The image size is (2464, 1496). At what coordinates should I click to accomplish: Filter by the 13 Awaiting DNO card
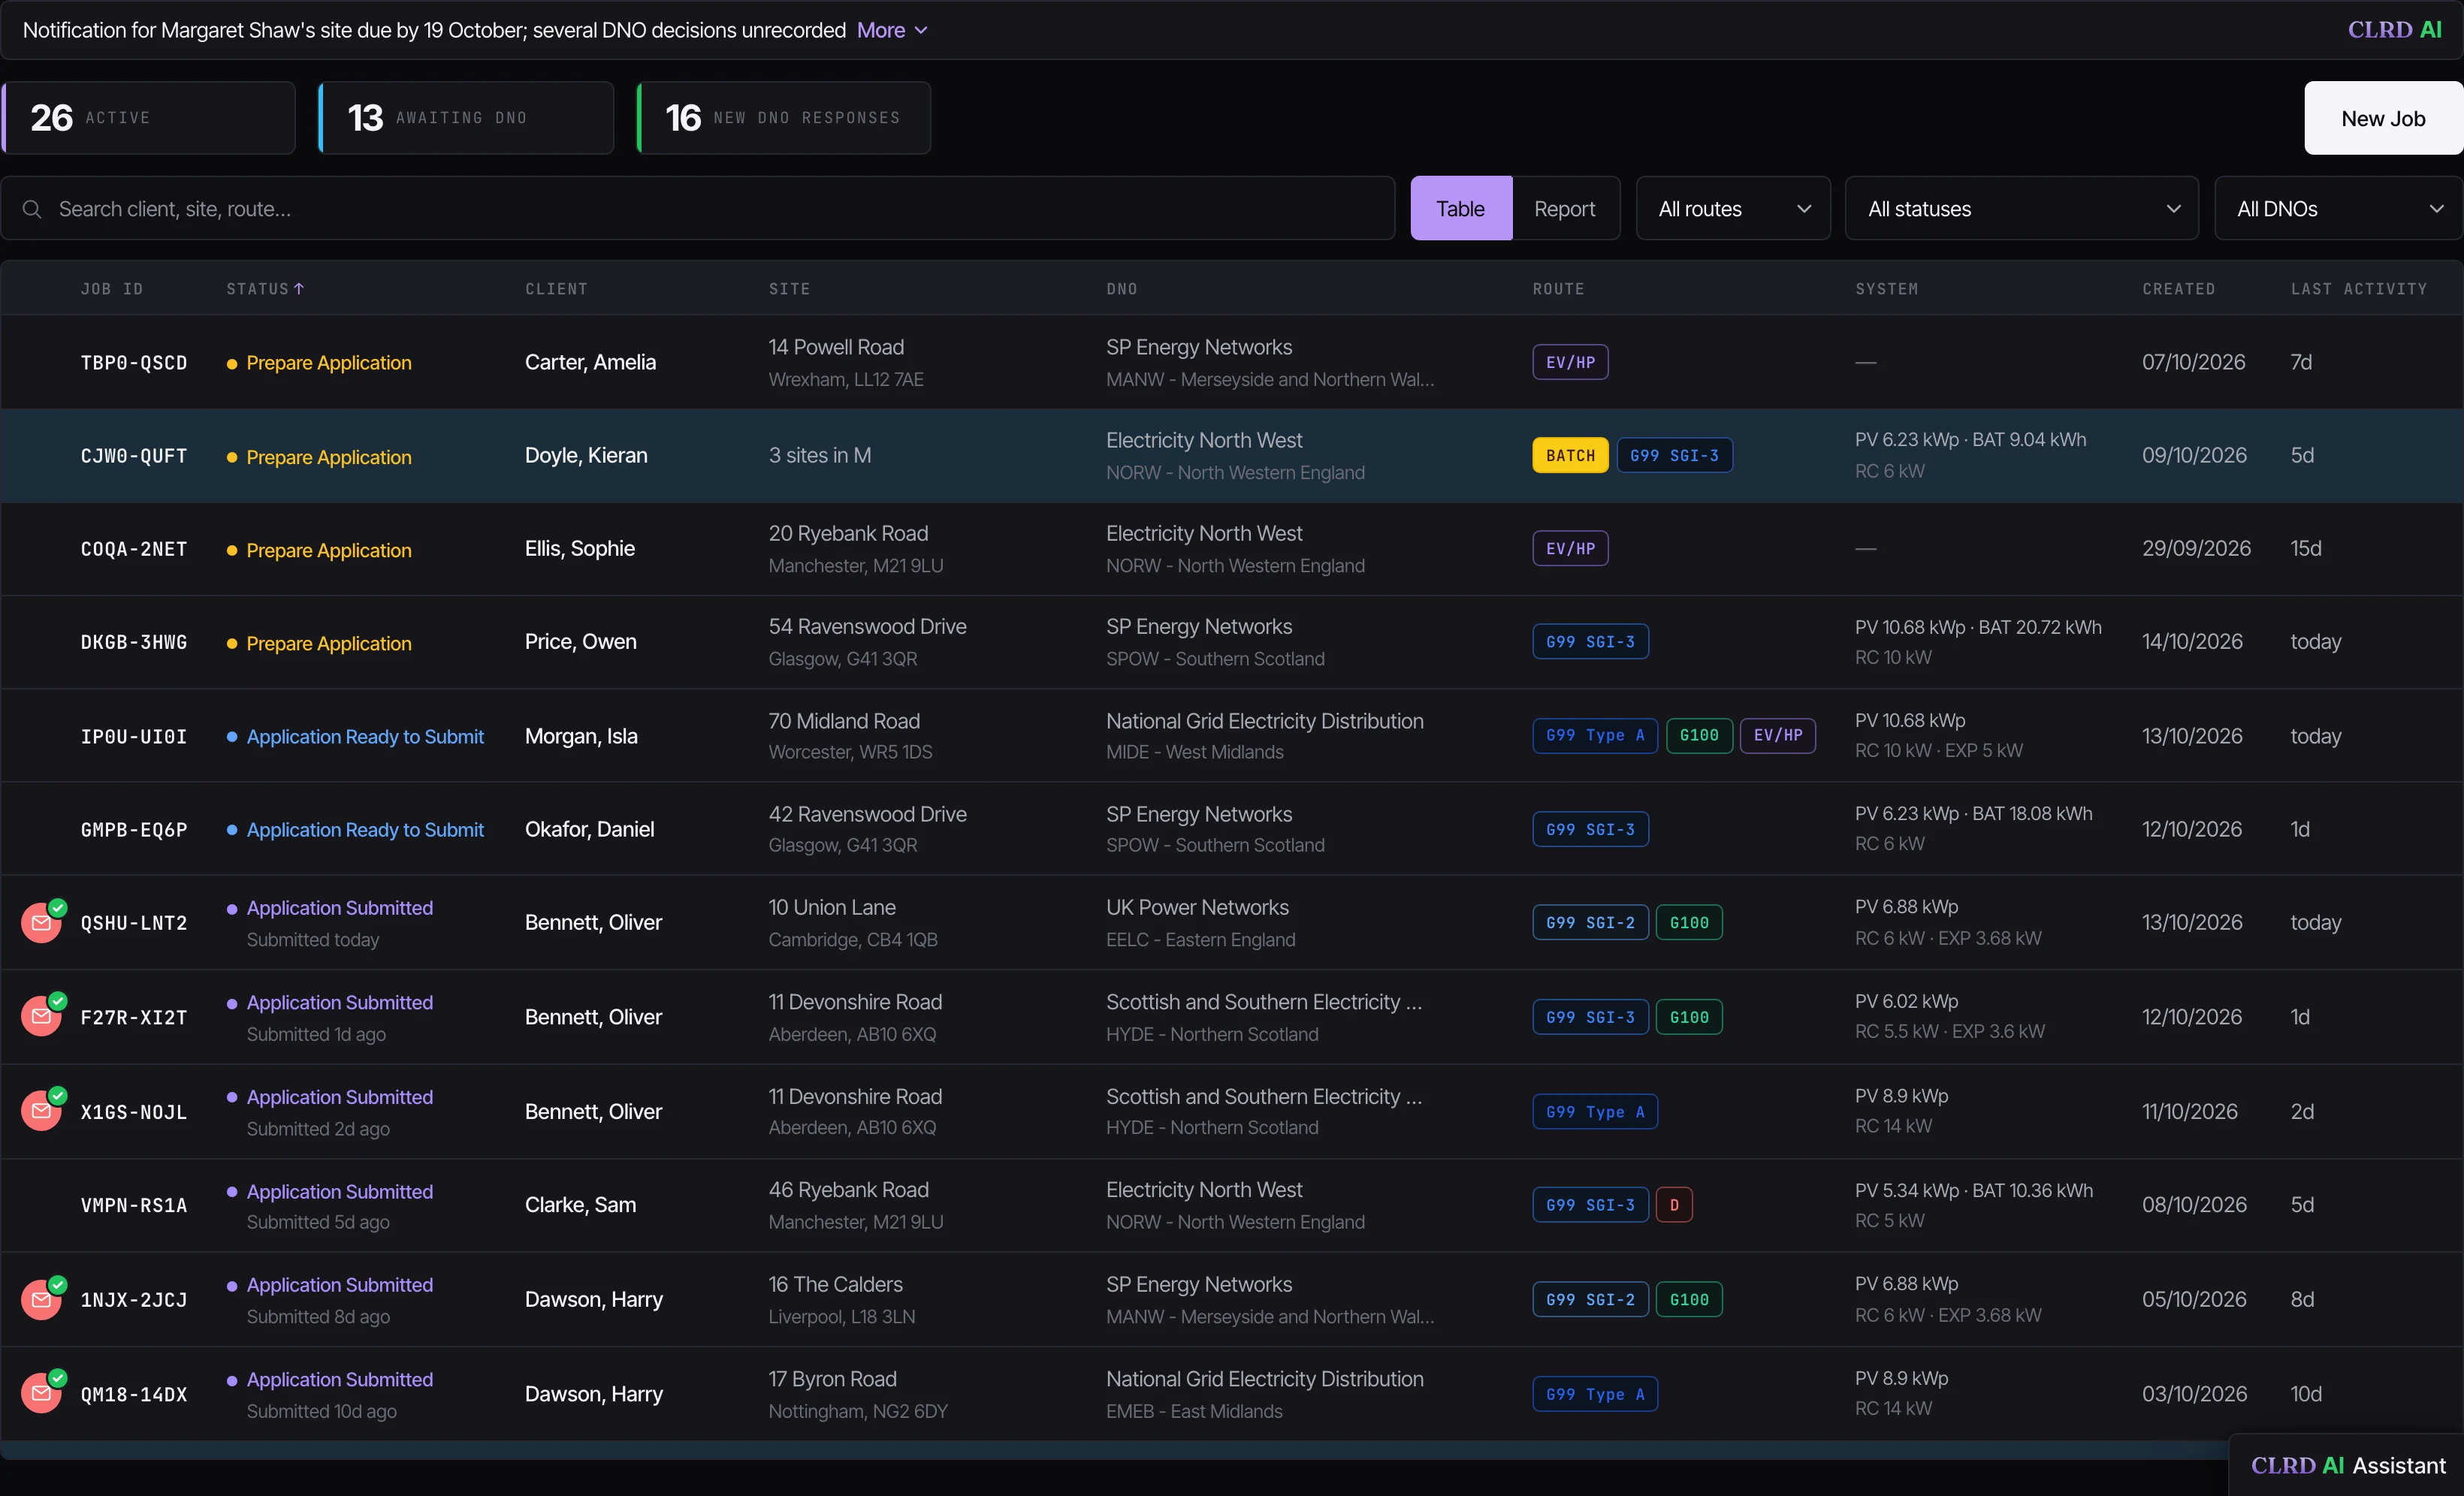466,118
